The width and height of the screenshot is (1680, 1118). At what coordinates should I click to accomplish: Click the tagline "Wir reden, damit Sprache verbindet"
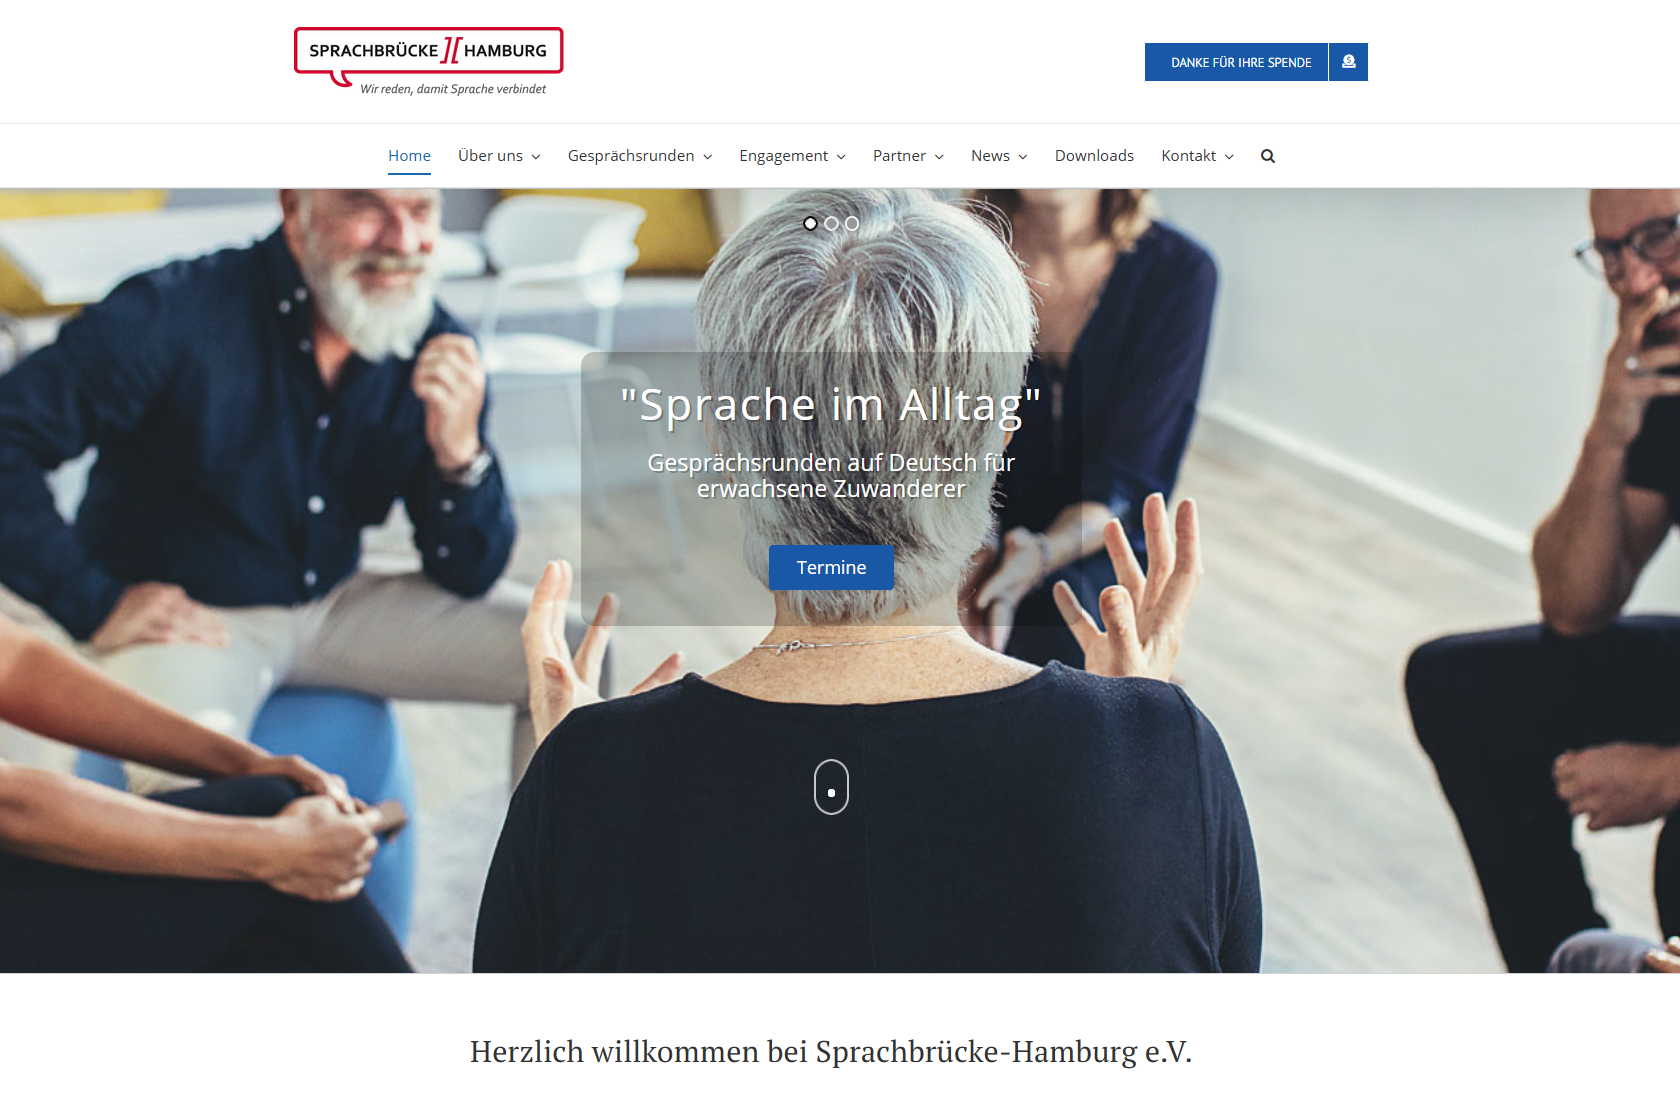(453, 89)
